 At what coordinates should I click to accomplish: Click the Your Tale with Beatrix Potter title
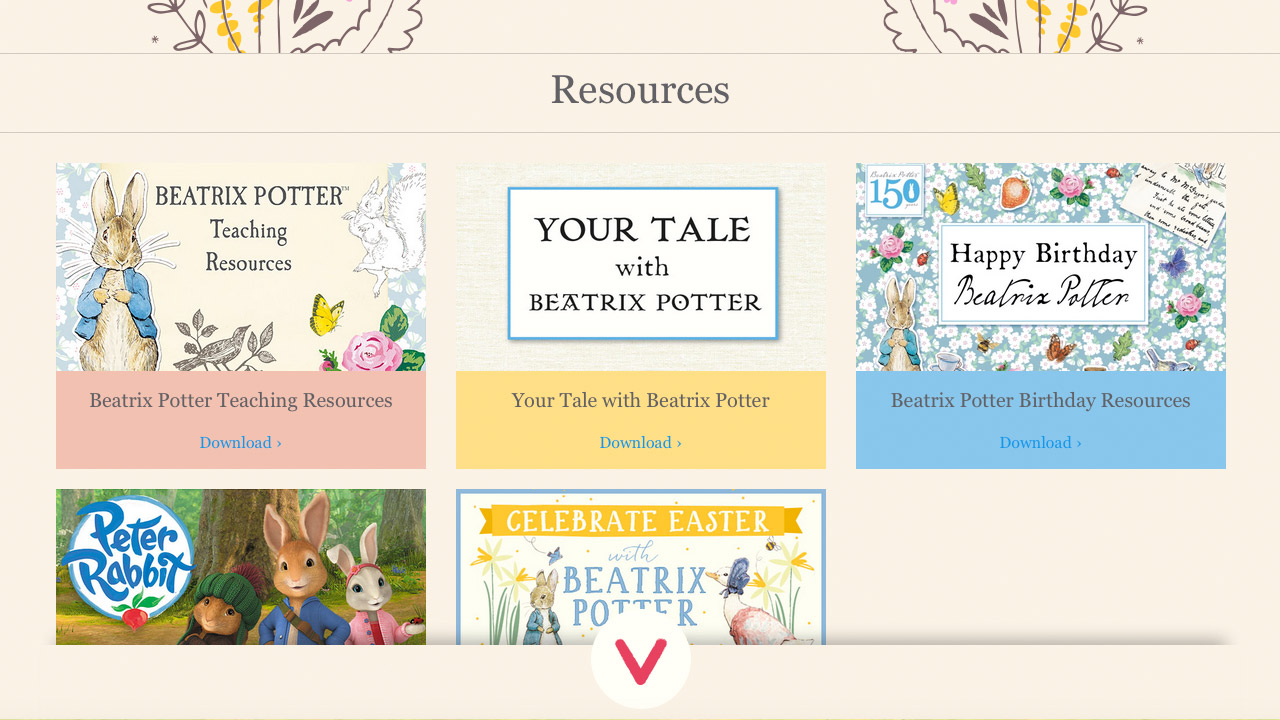(641, 401)
